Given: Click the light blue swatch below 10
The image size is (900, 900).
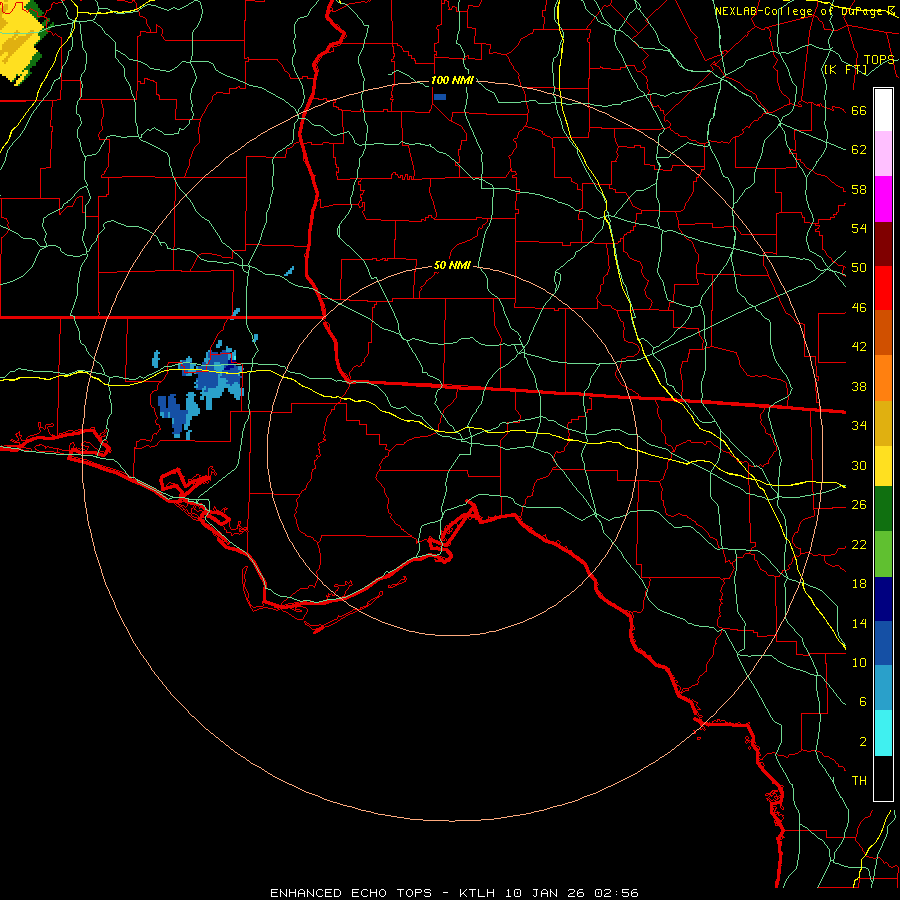Looking at the screenshot, I should 883,688.
